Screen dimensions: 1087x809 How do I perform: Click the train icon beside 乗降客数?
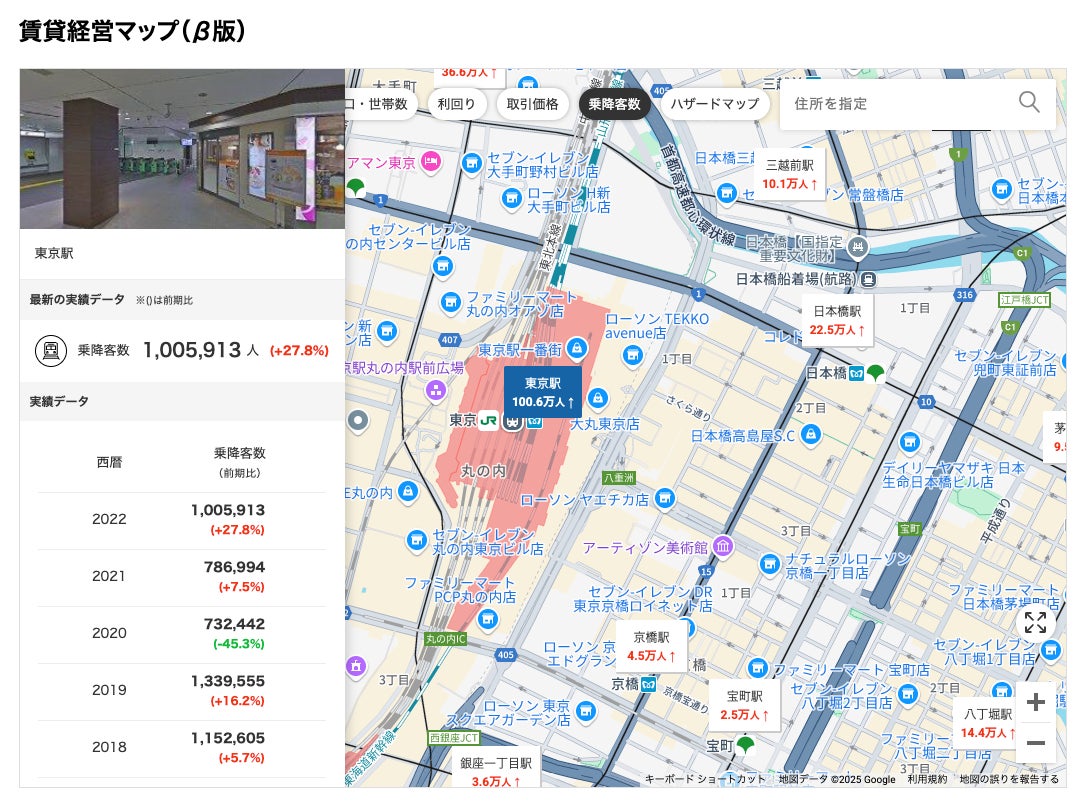point(51,350)
